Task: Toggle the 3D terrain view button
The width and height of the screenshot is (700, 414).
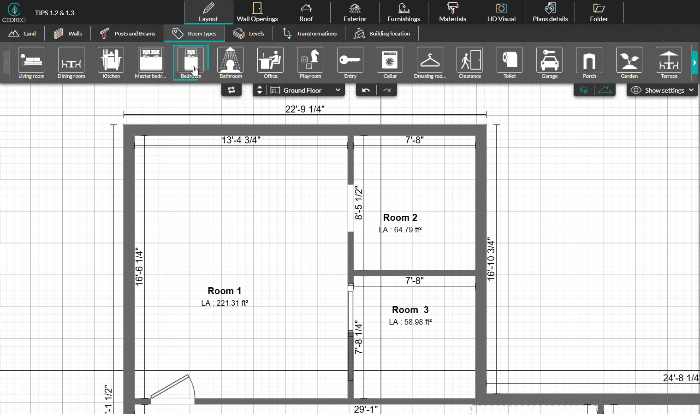Action: pos(603,90)
